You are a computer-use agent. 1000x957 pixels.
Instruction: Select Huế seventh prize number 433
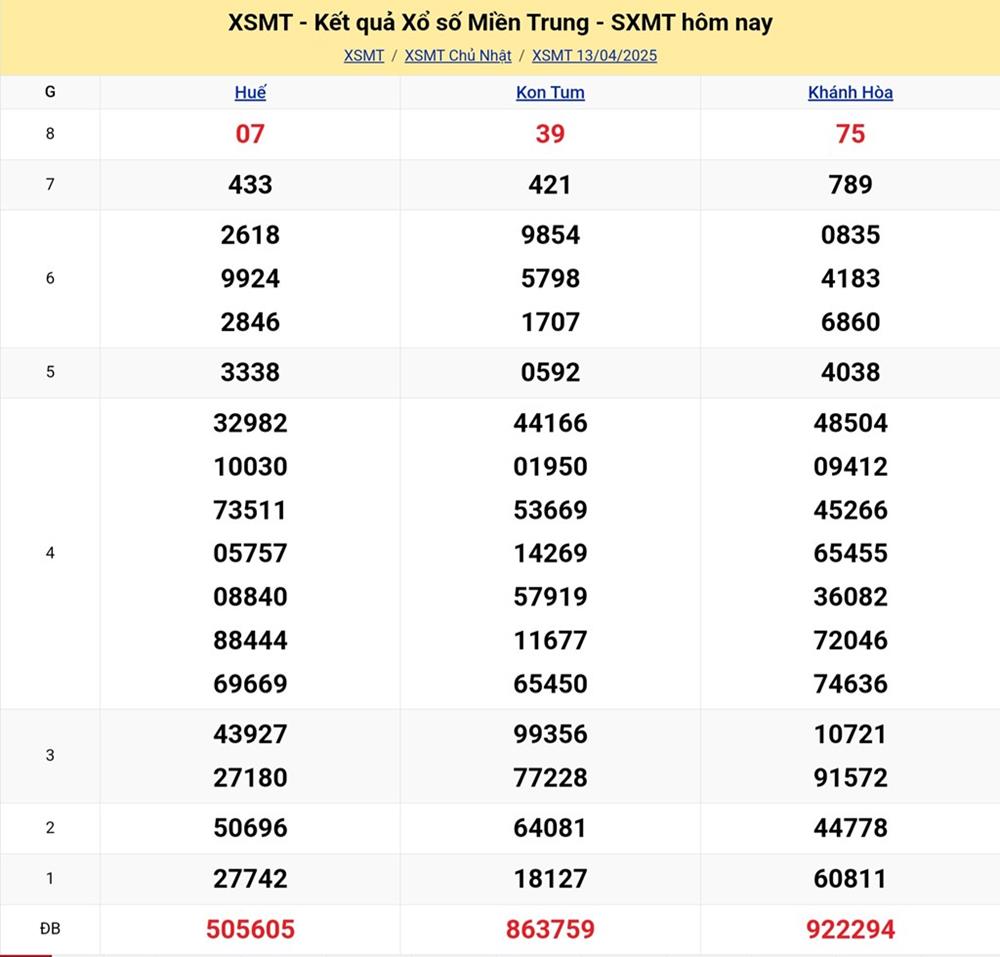(x=250, y=185)
